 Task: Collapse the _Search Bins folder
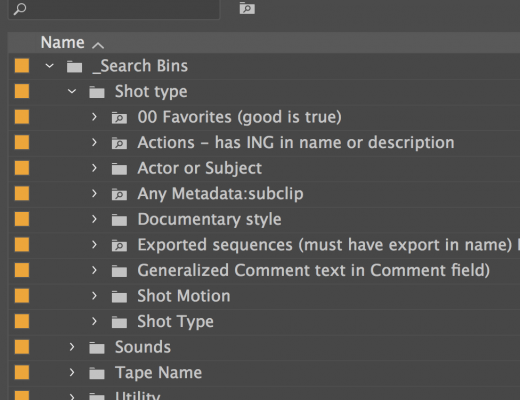(x=49, y=66)
